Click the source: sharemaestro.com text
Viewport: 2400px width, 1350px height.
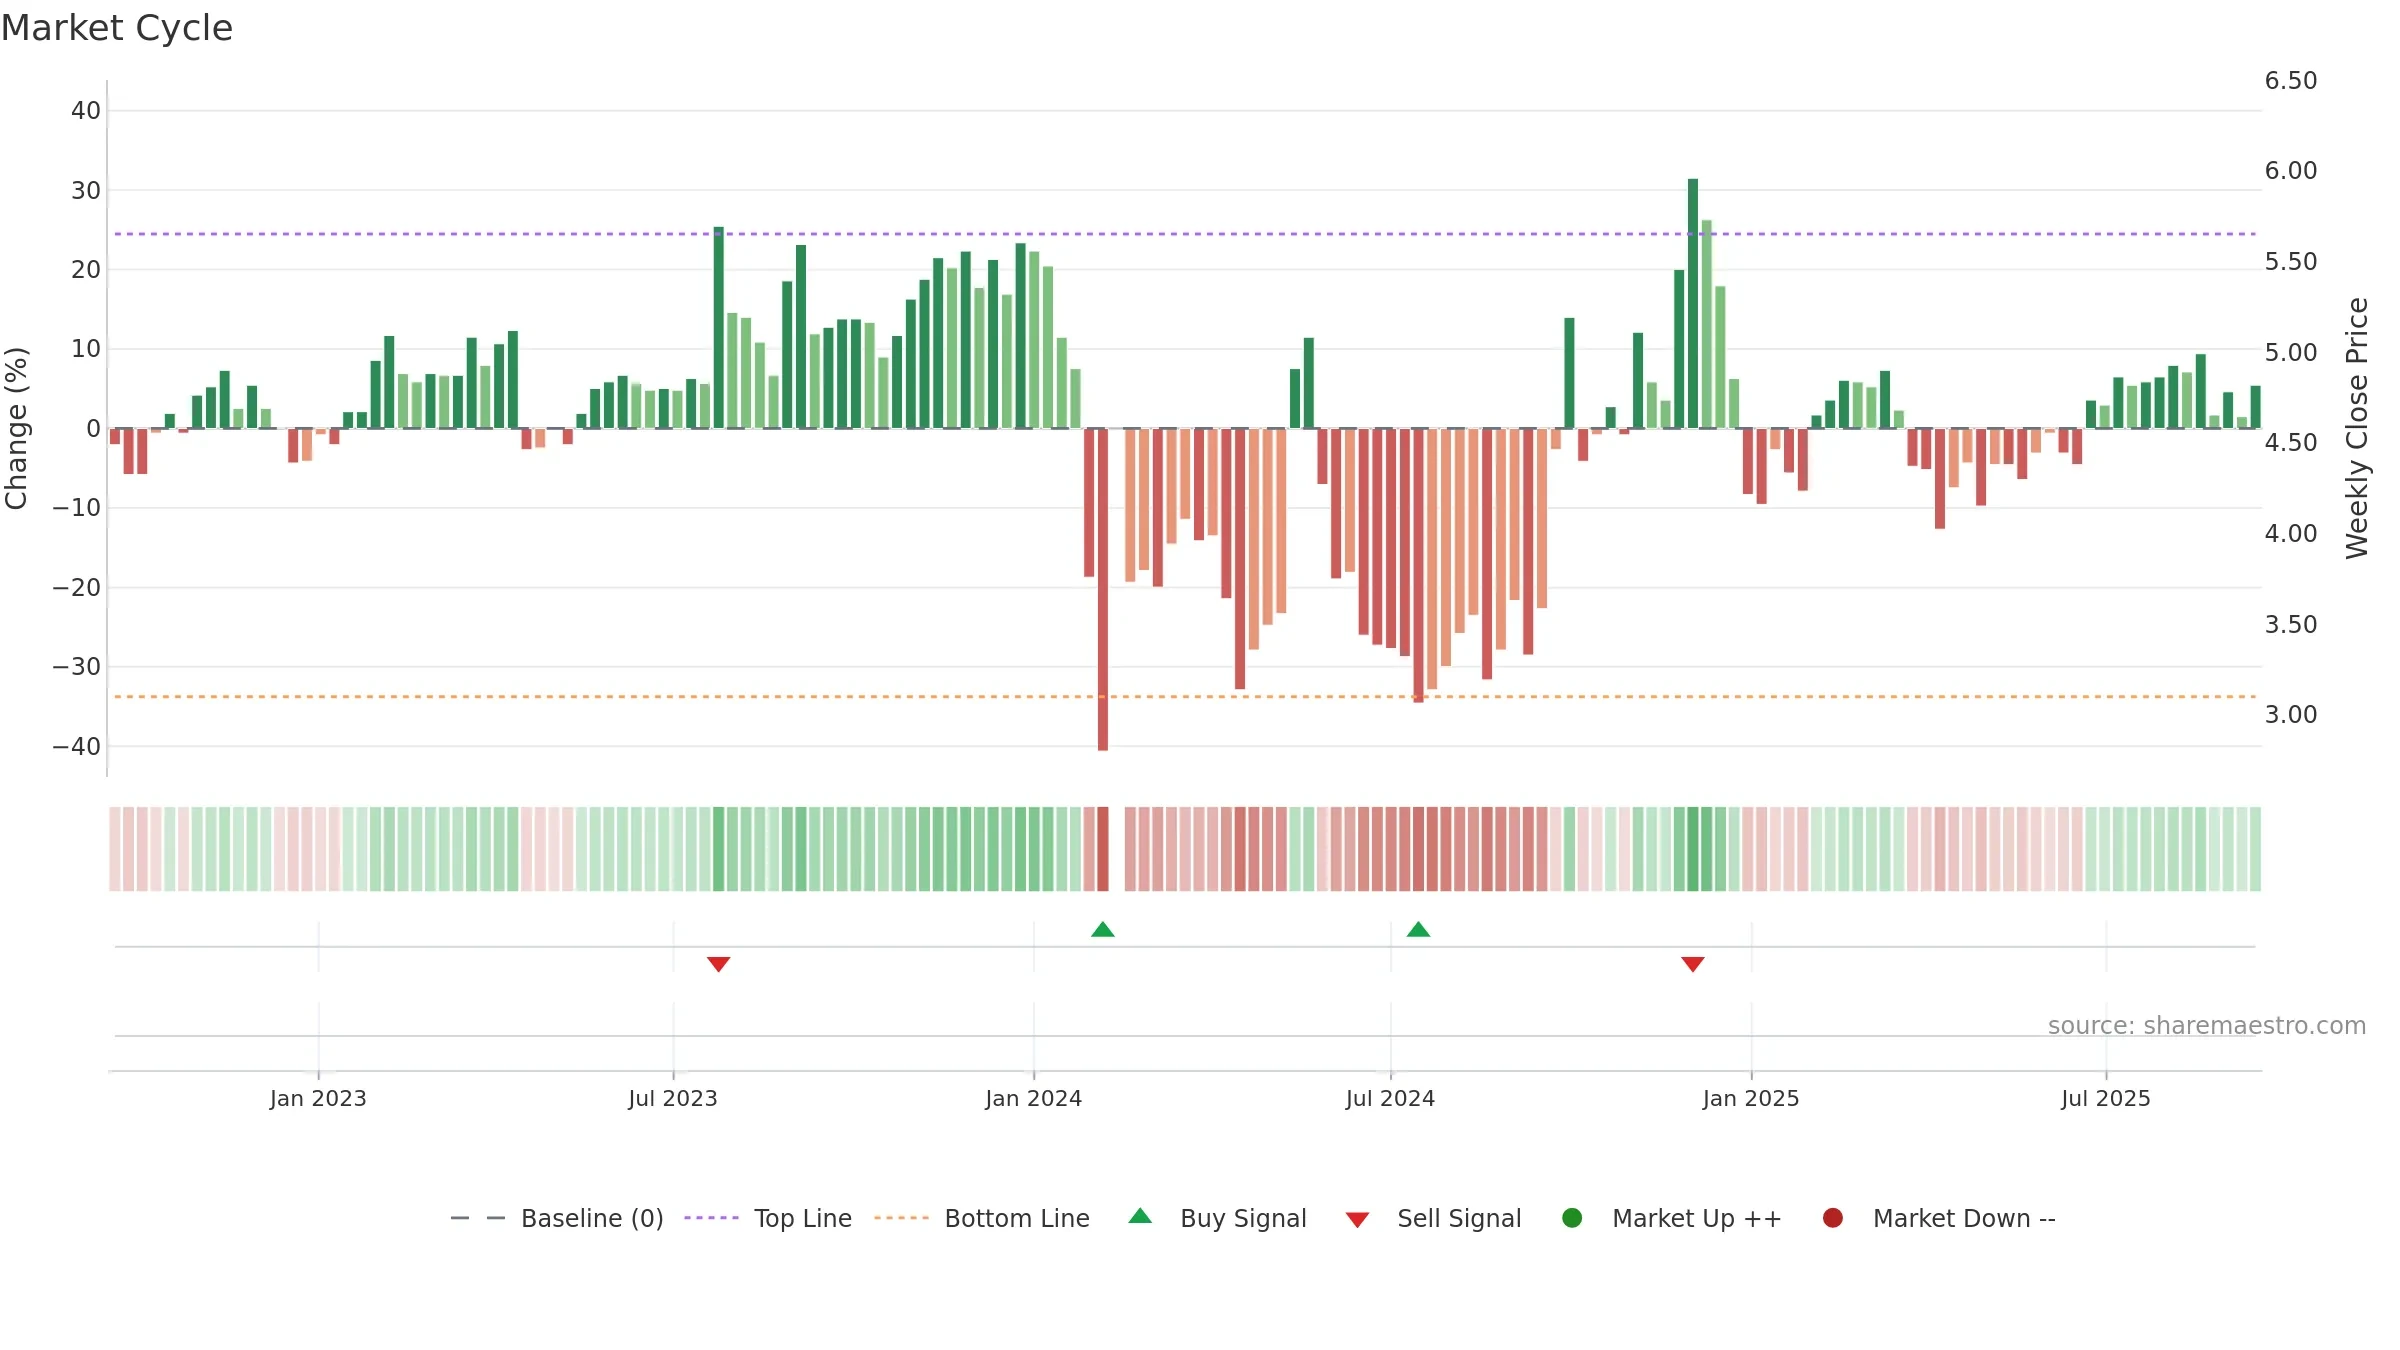[x=2207, y=1026]
